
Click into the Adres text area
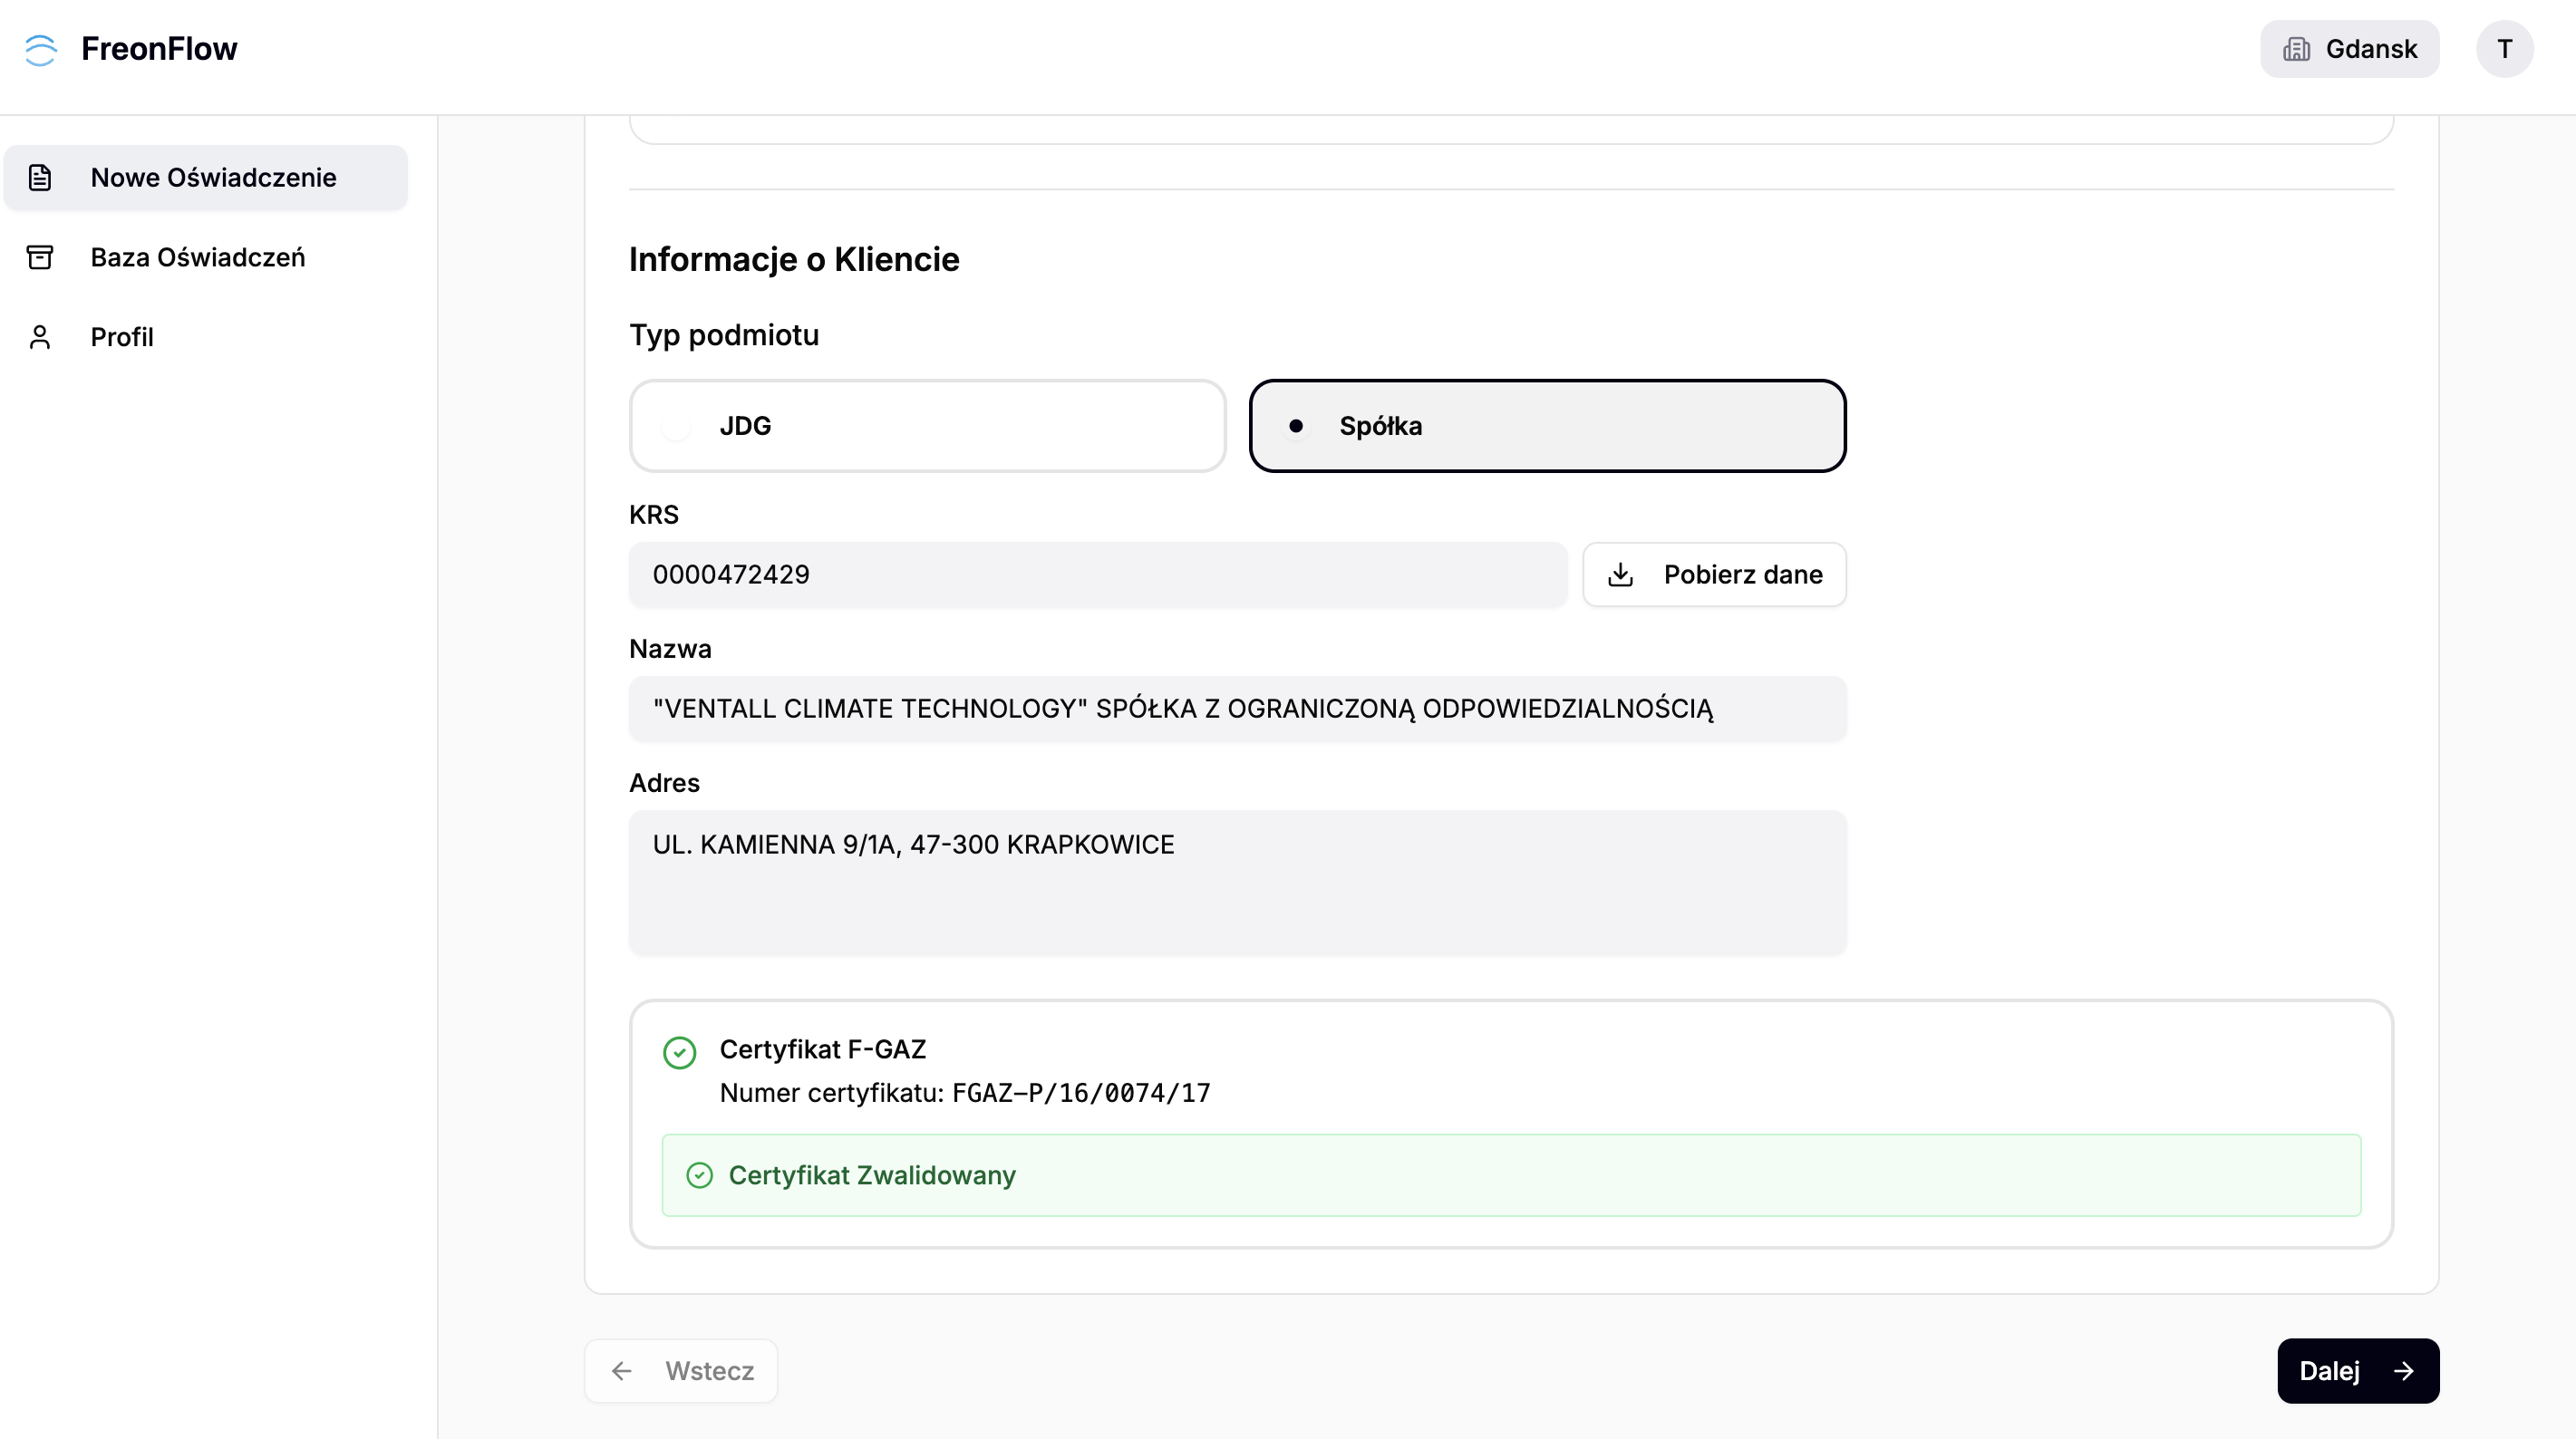[1237, 881]
